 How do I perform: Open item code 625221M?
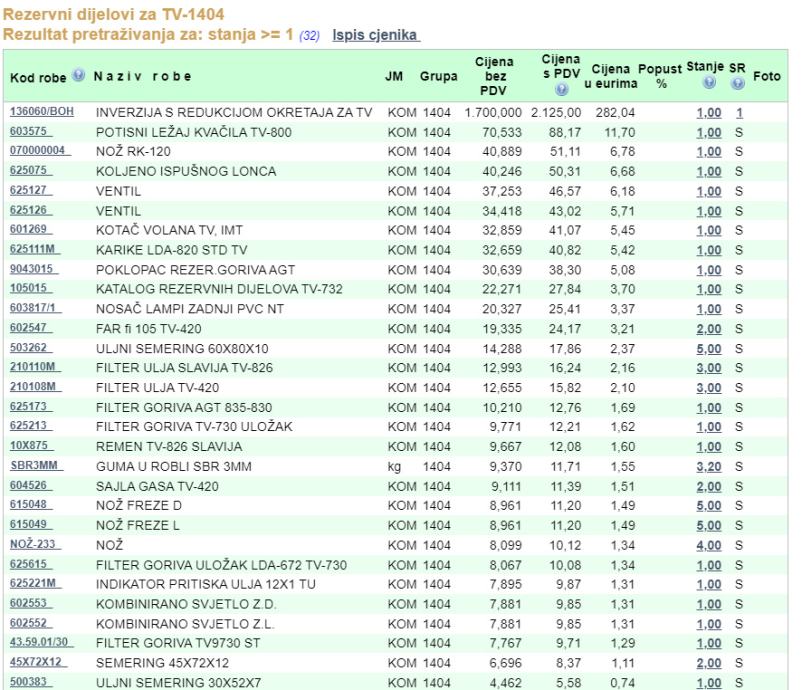point(35,583)
